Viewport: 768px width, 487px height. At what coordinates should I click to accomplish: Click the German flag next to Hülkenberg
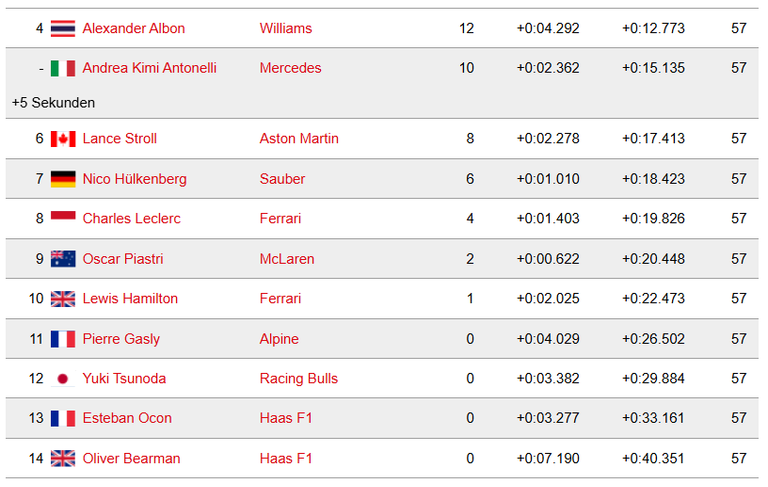(x=63, y=179)
